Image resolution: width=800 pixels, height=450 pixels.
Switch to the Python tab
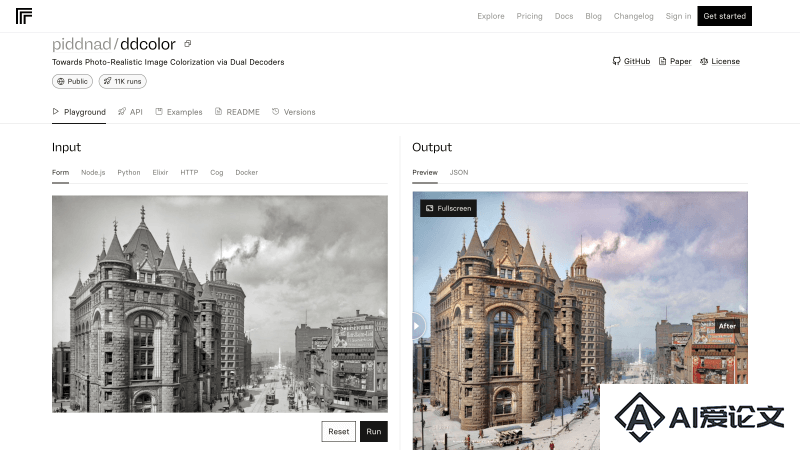click(x=129, y=172)
